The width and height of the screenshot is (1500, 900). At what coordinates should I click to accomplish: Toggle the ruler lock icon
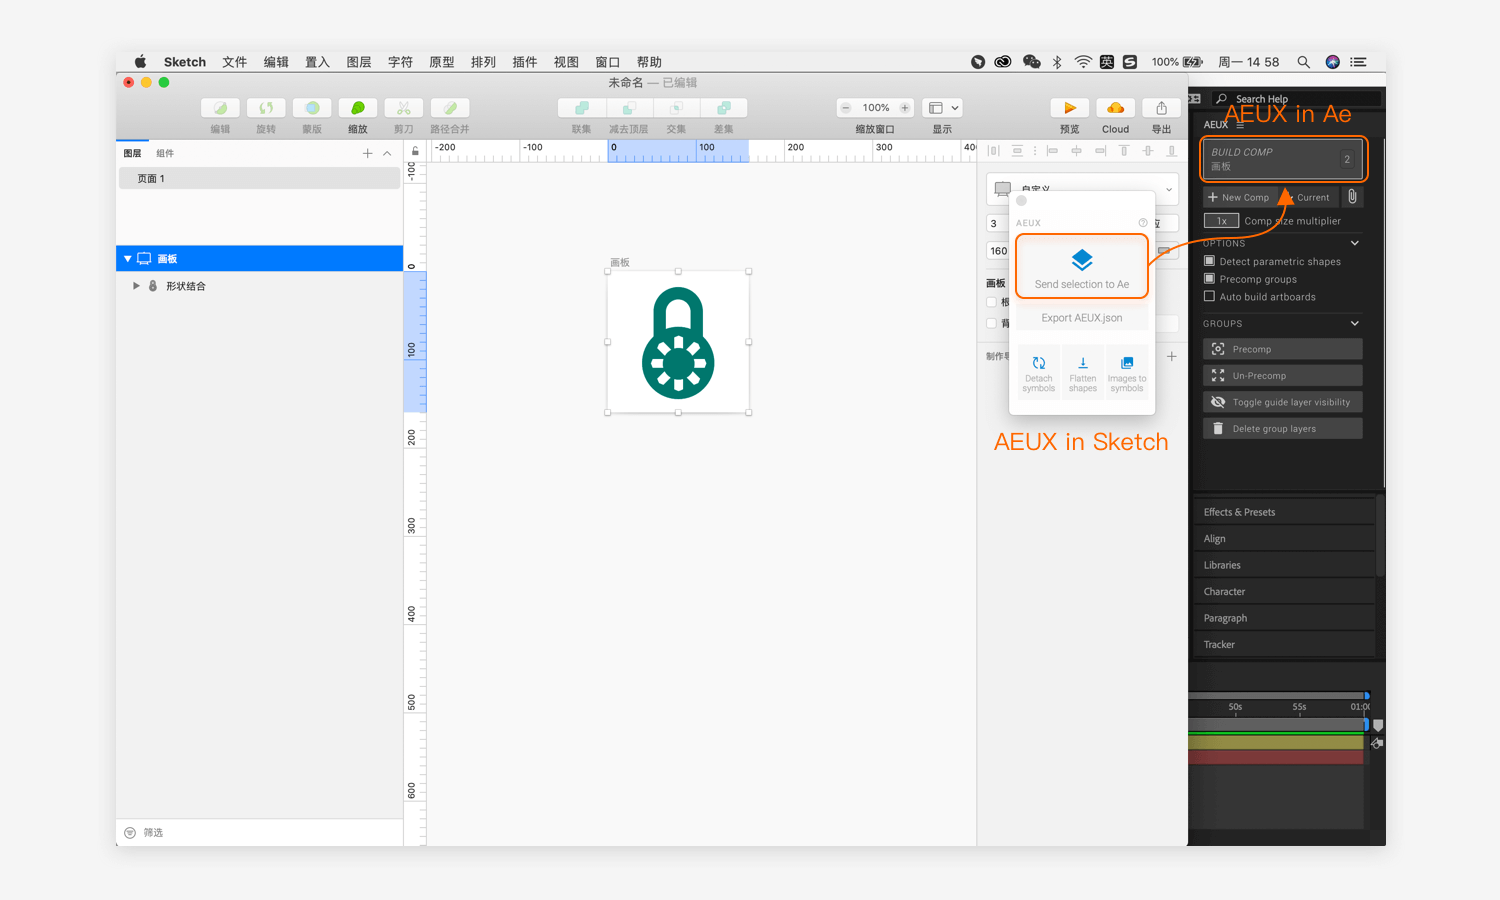415,151
